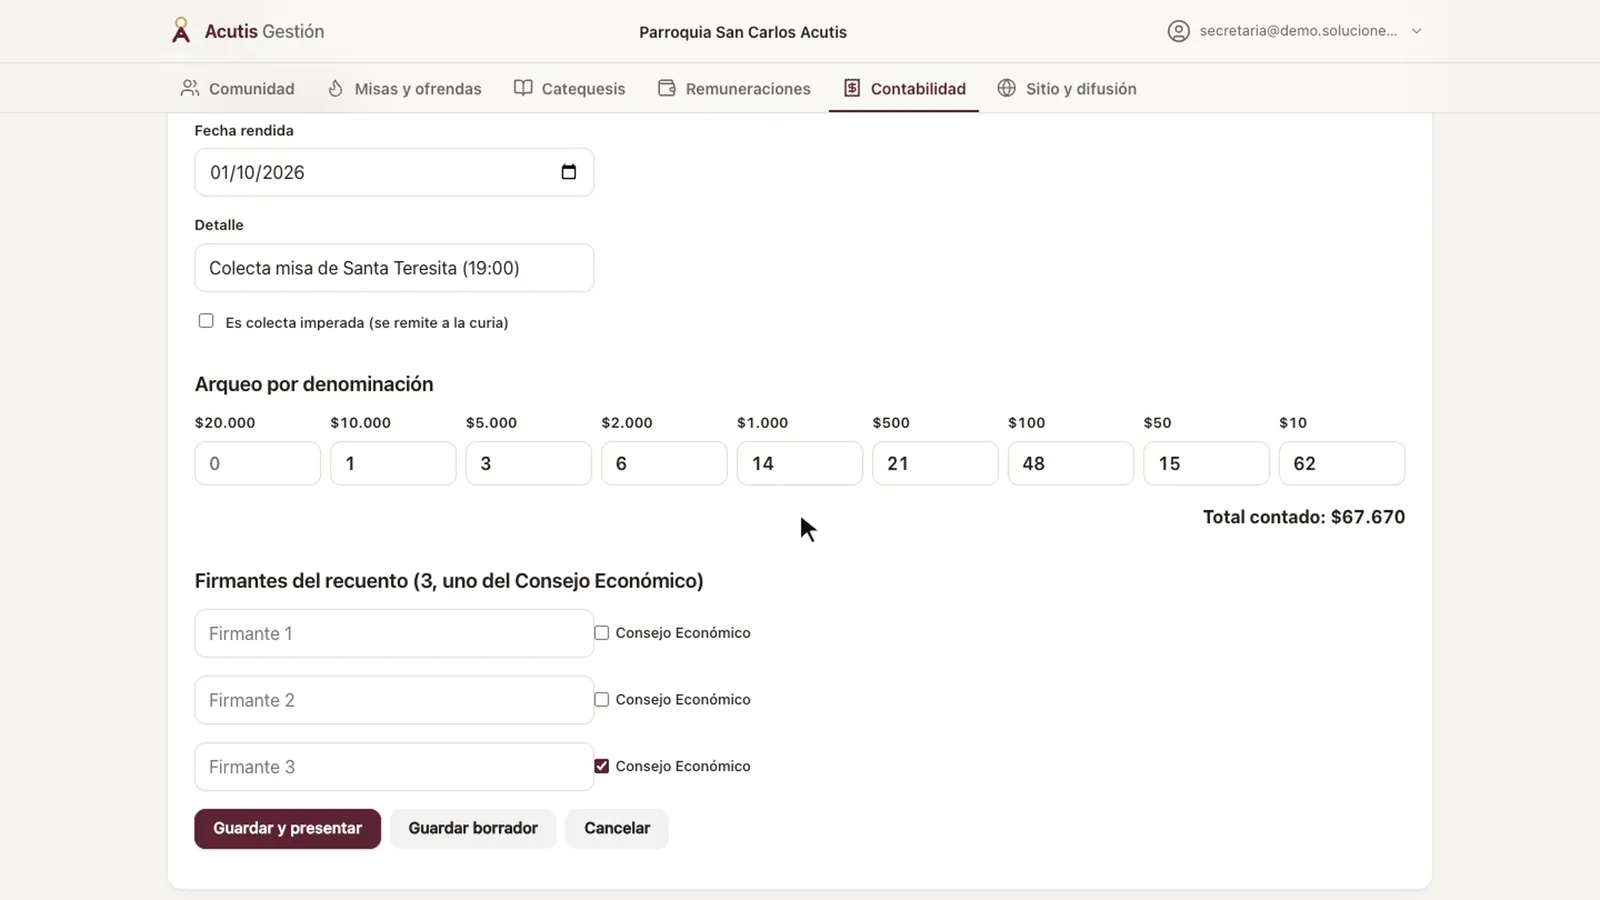Save with Guardar borrador button
Image resolution: width=1600 pixels, height=900 pixels.
coord(473,828)
